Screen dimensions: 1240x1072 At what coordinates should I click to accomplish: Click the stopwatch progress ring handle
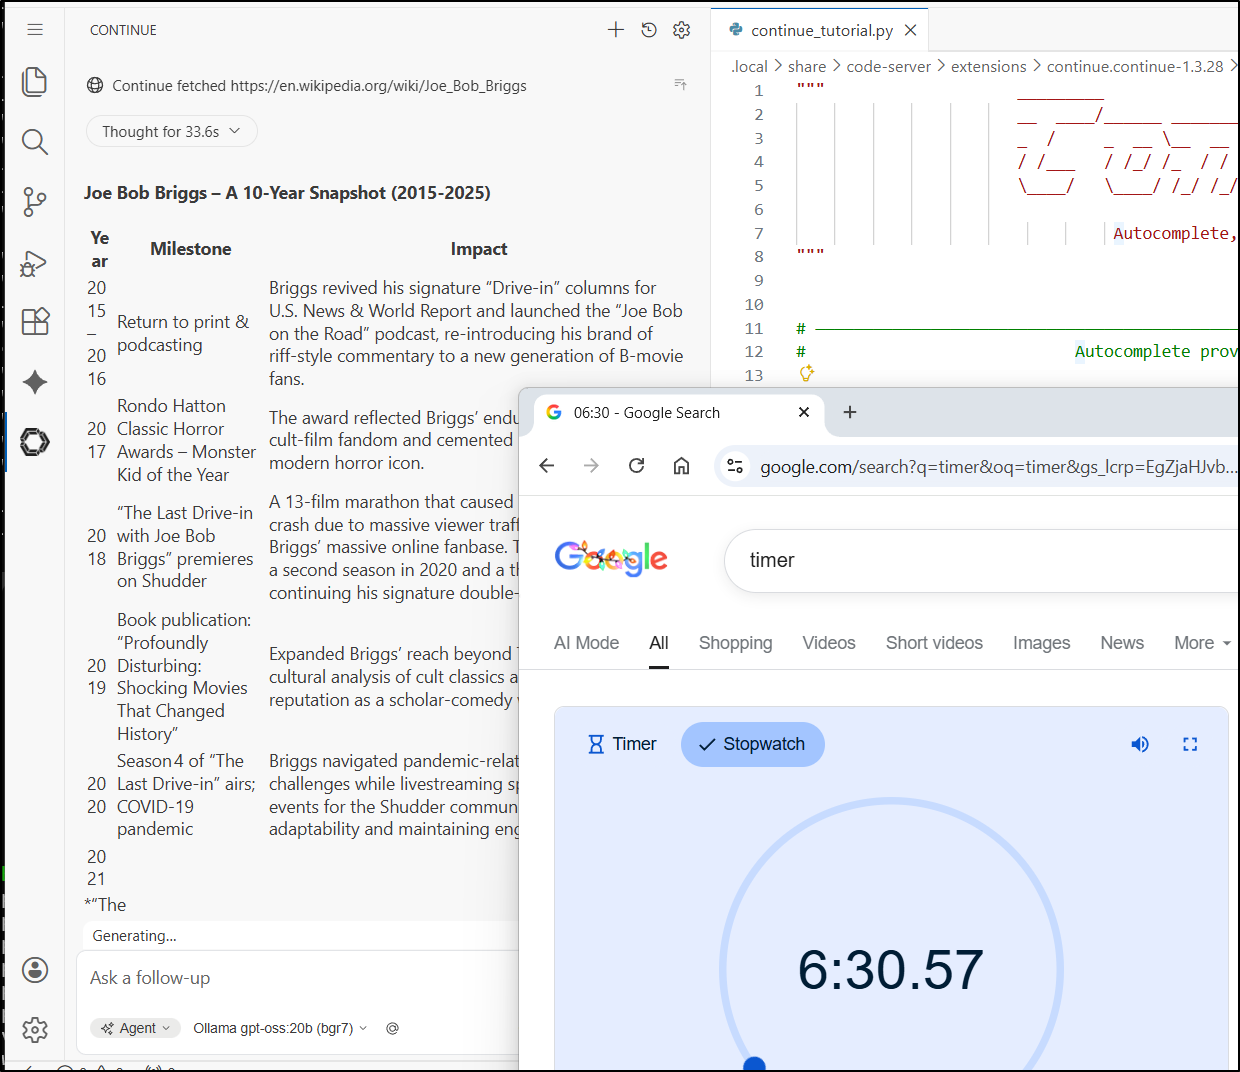click(755, 1064)
